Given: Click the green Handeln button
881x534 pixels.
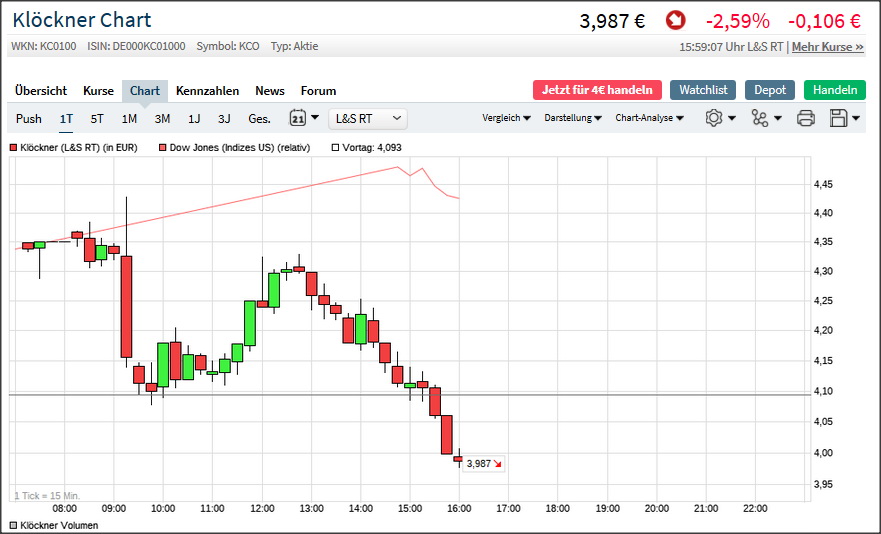Looking at the screenshot, I should (835, 90).
